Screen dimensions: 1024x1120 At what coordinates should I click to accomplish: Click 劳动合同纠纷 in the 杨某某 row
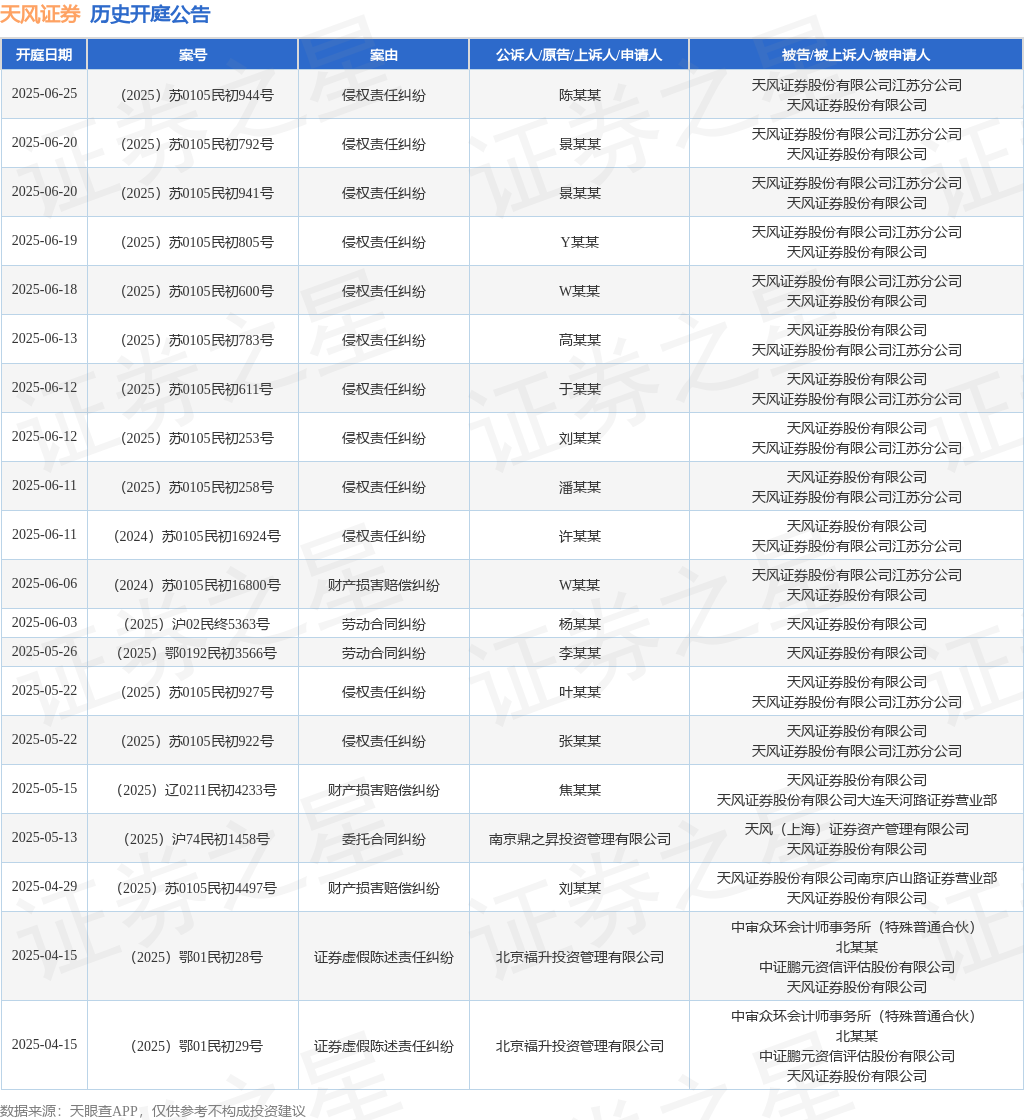(x=384, y=624)
